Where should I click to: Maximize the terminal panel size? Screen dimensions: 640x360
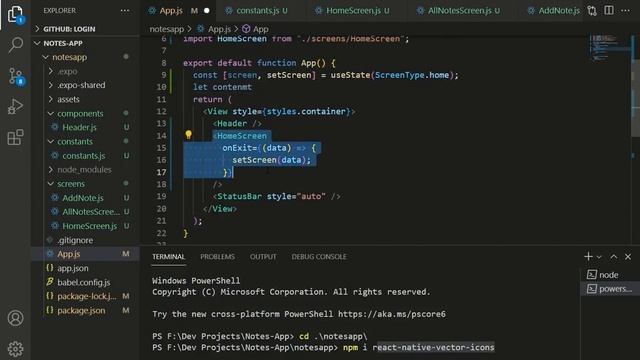point(613,256)
